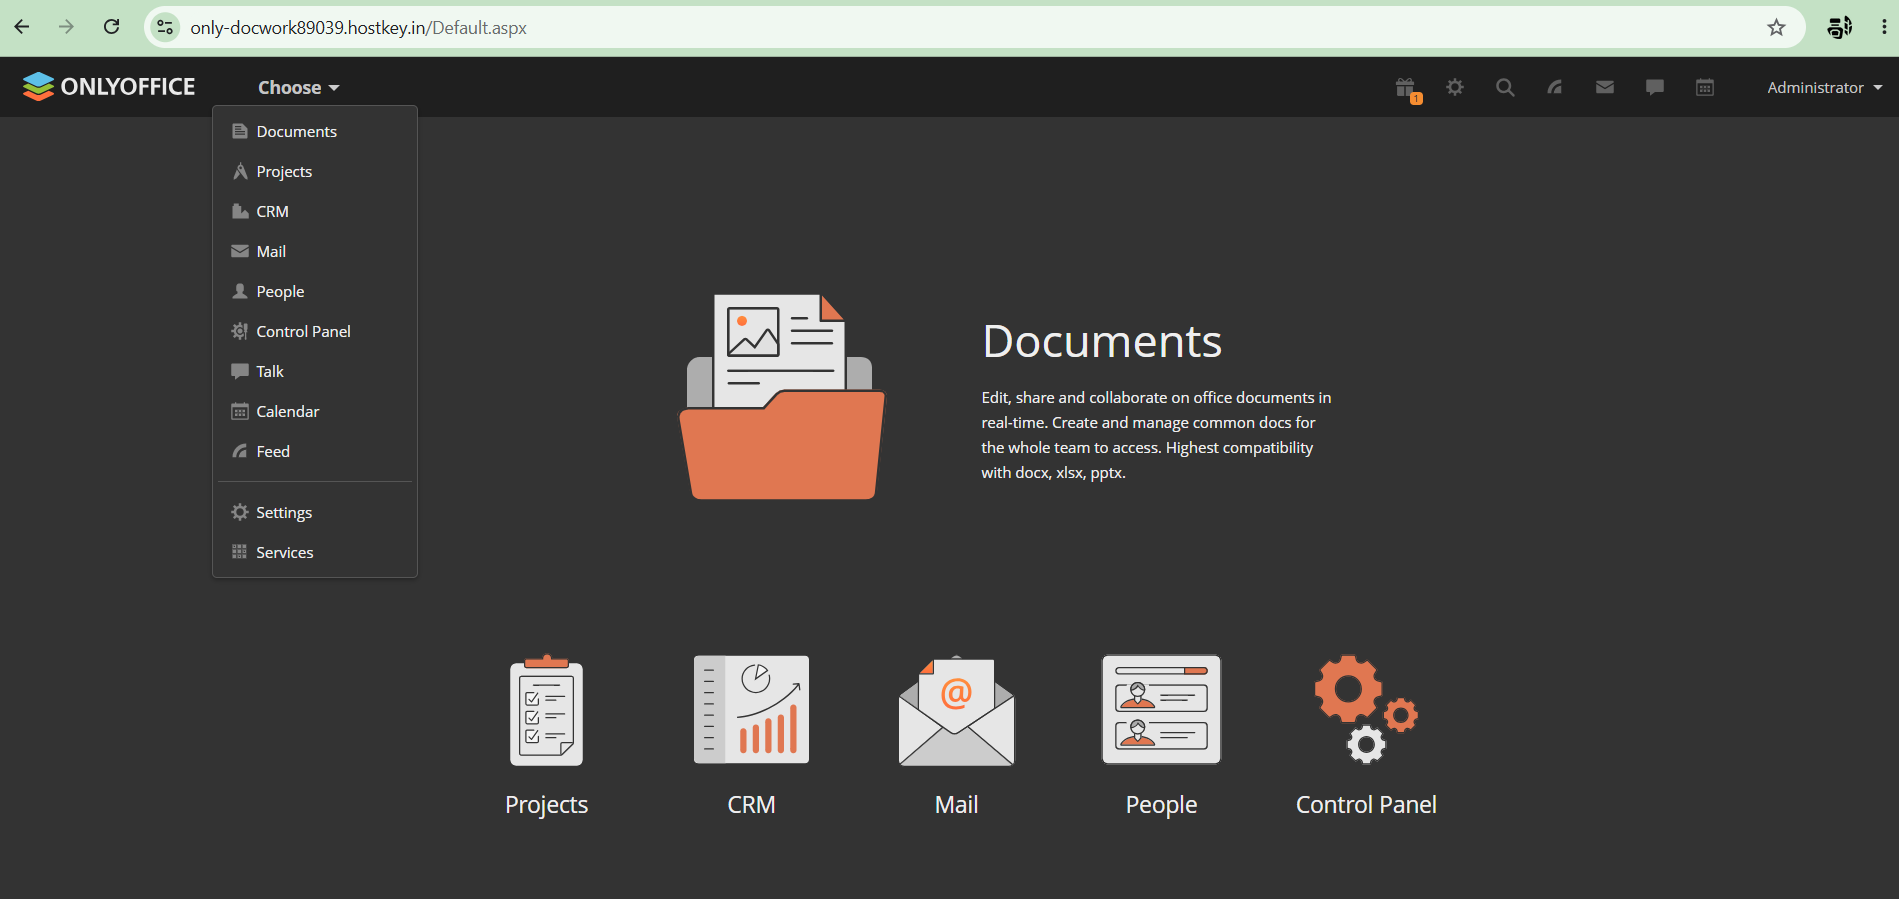Open the Talk chat bubble icon in the header
Viewport: 1899px width, 899px height.
click(x=1655, y=87)
